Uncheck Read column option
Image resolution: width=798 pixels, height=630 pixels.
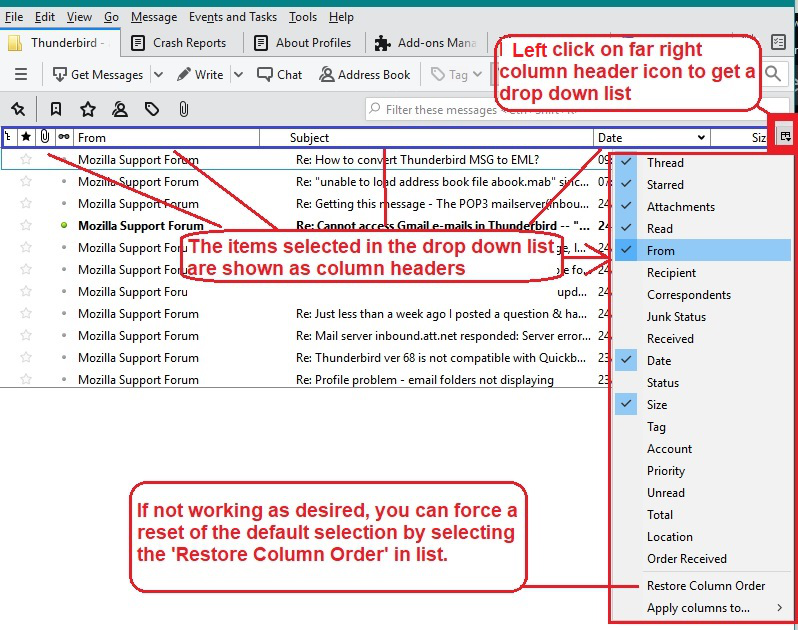pyautogui.click(x=703, y=228)
